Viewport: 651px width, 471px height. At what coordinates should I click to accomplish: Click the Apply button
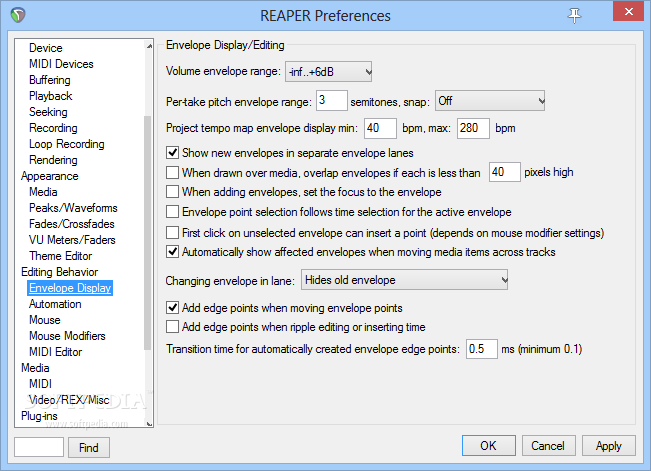pos(609,446)
